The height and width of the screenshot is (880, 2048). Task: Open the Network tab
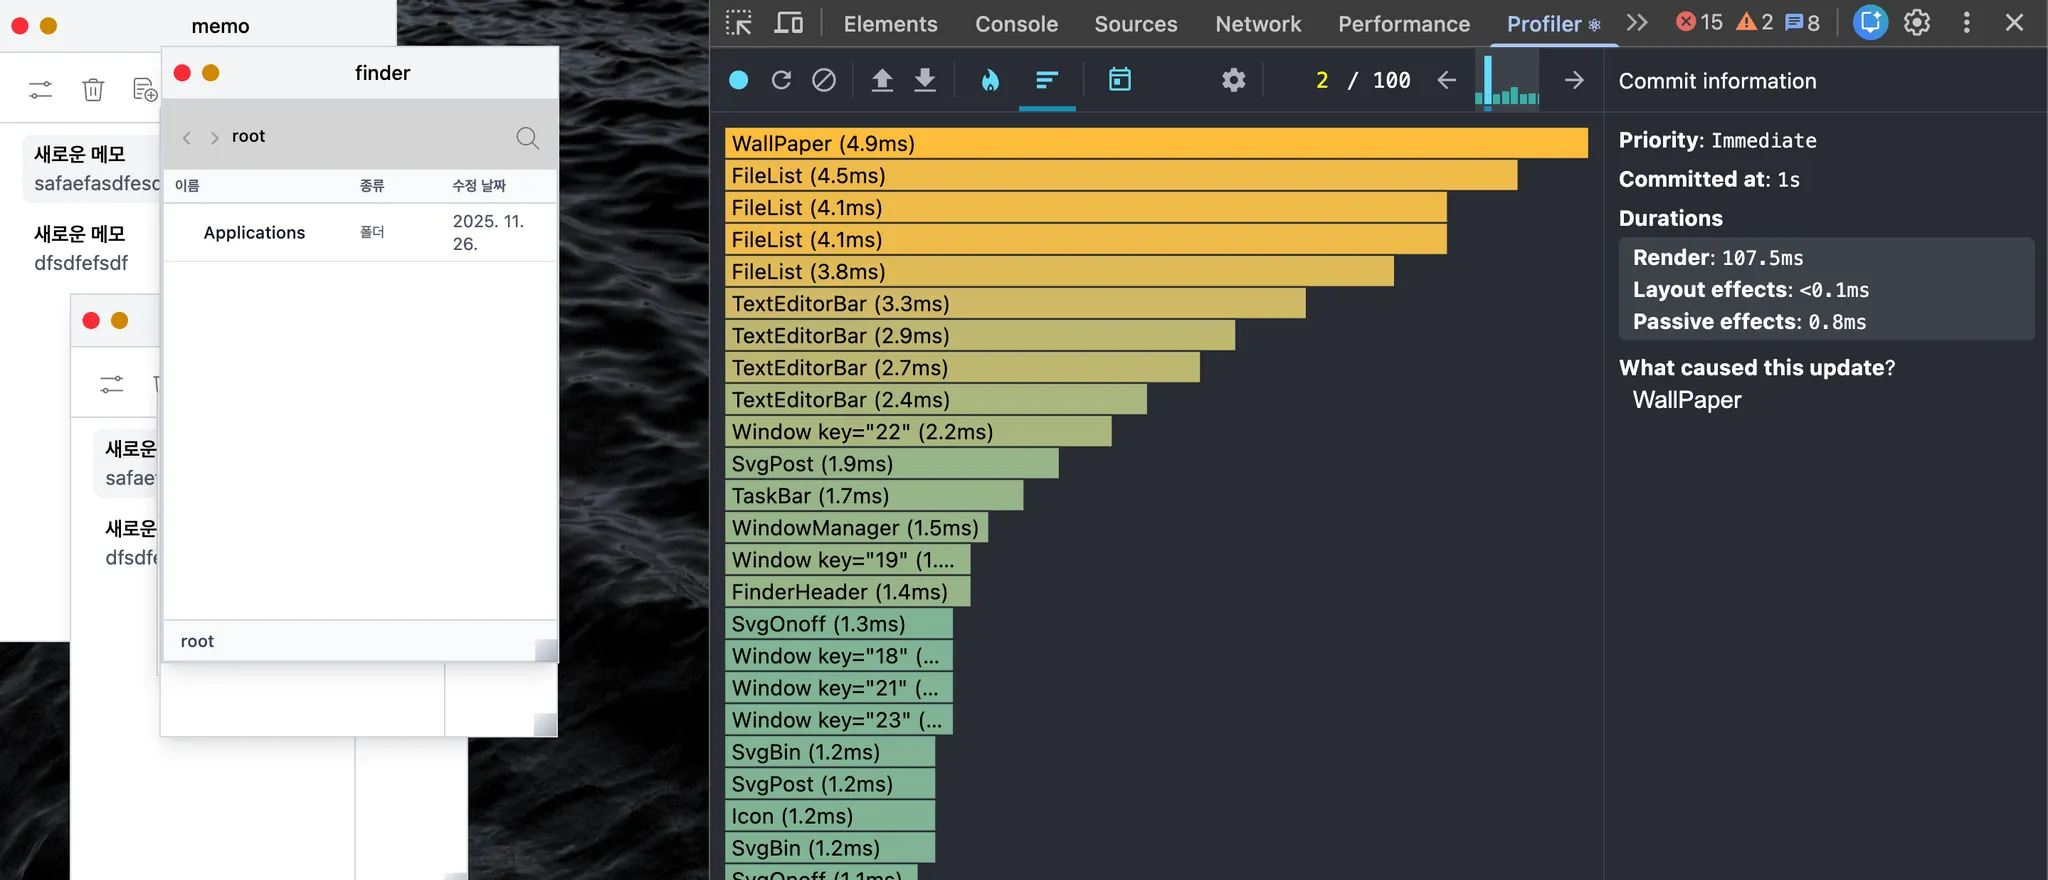coord(1258,24)
